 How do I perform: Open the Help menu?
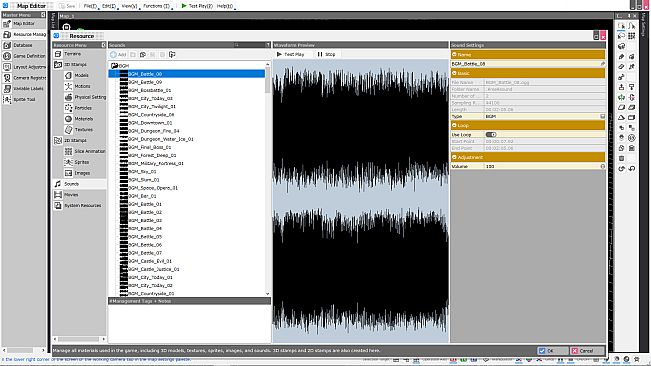225,6
